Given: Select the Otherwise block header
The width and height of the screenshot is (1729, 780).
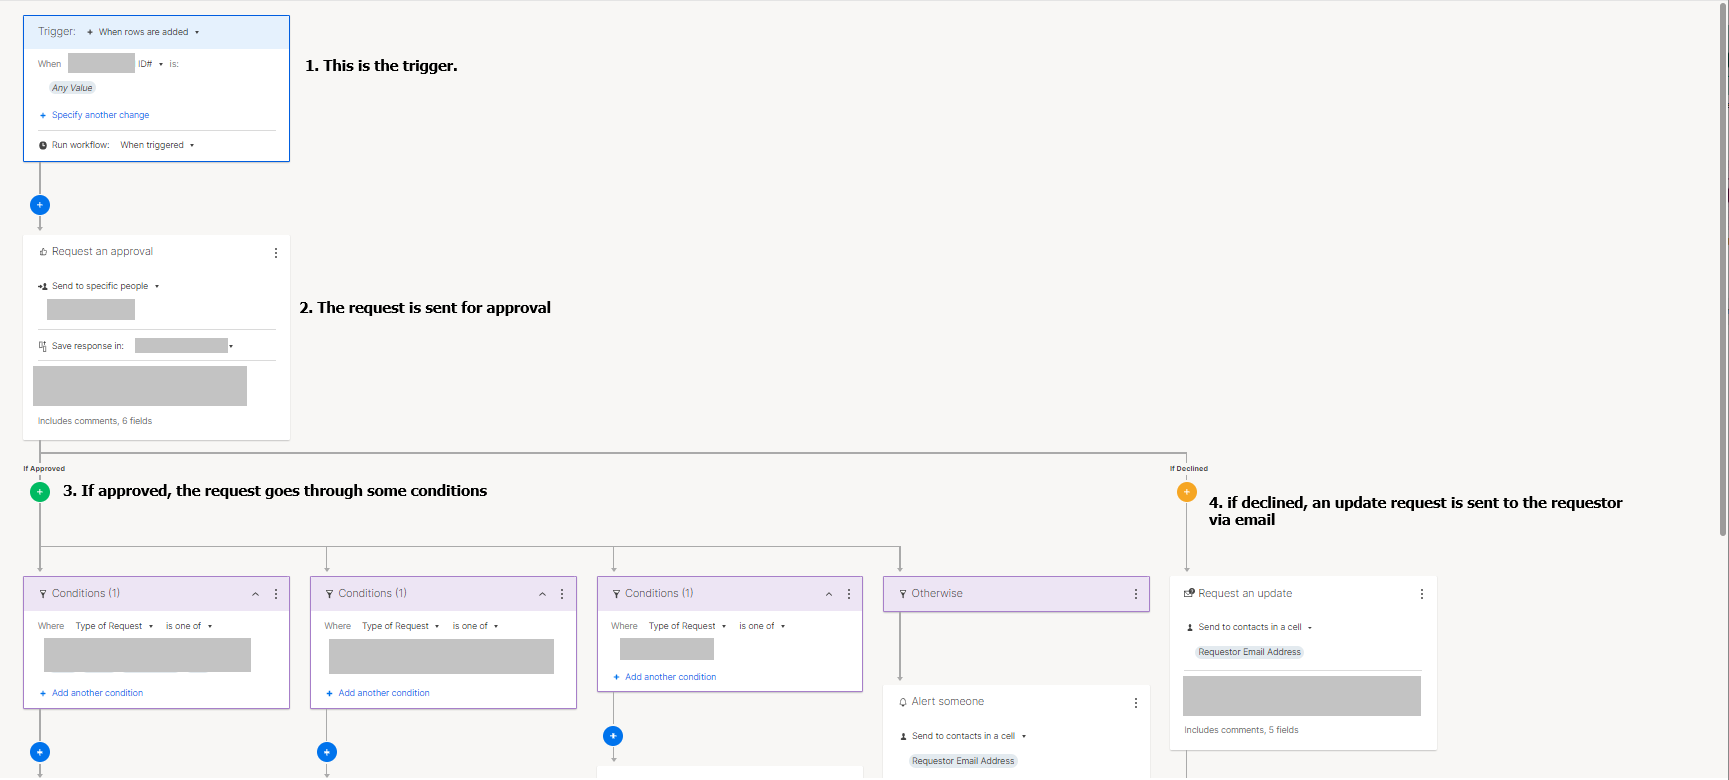Looking at the screenshot, I should [x=1016, y=594].
